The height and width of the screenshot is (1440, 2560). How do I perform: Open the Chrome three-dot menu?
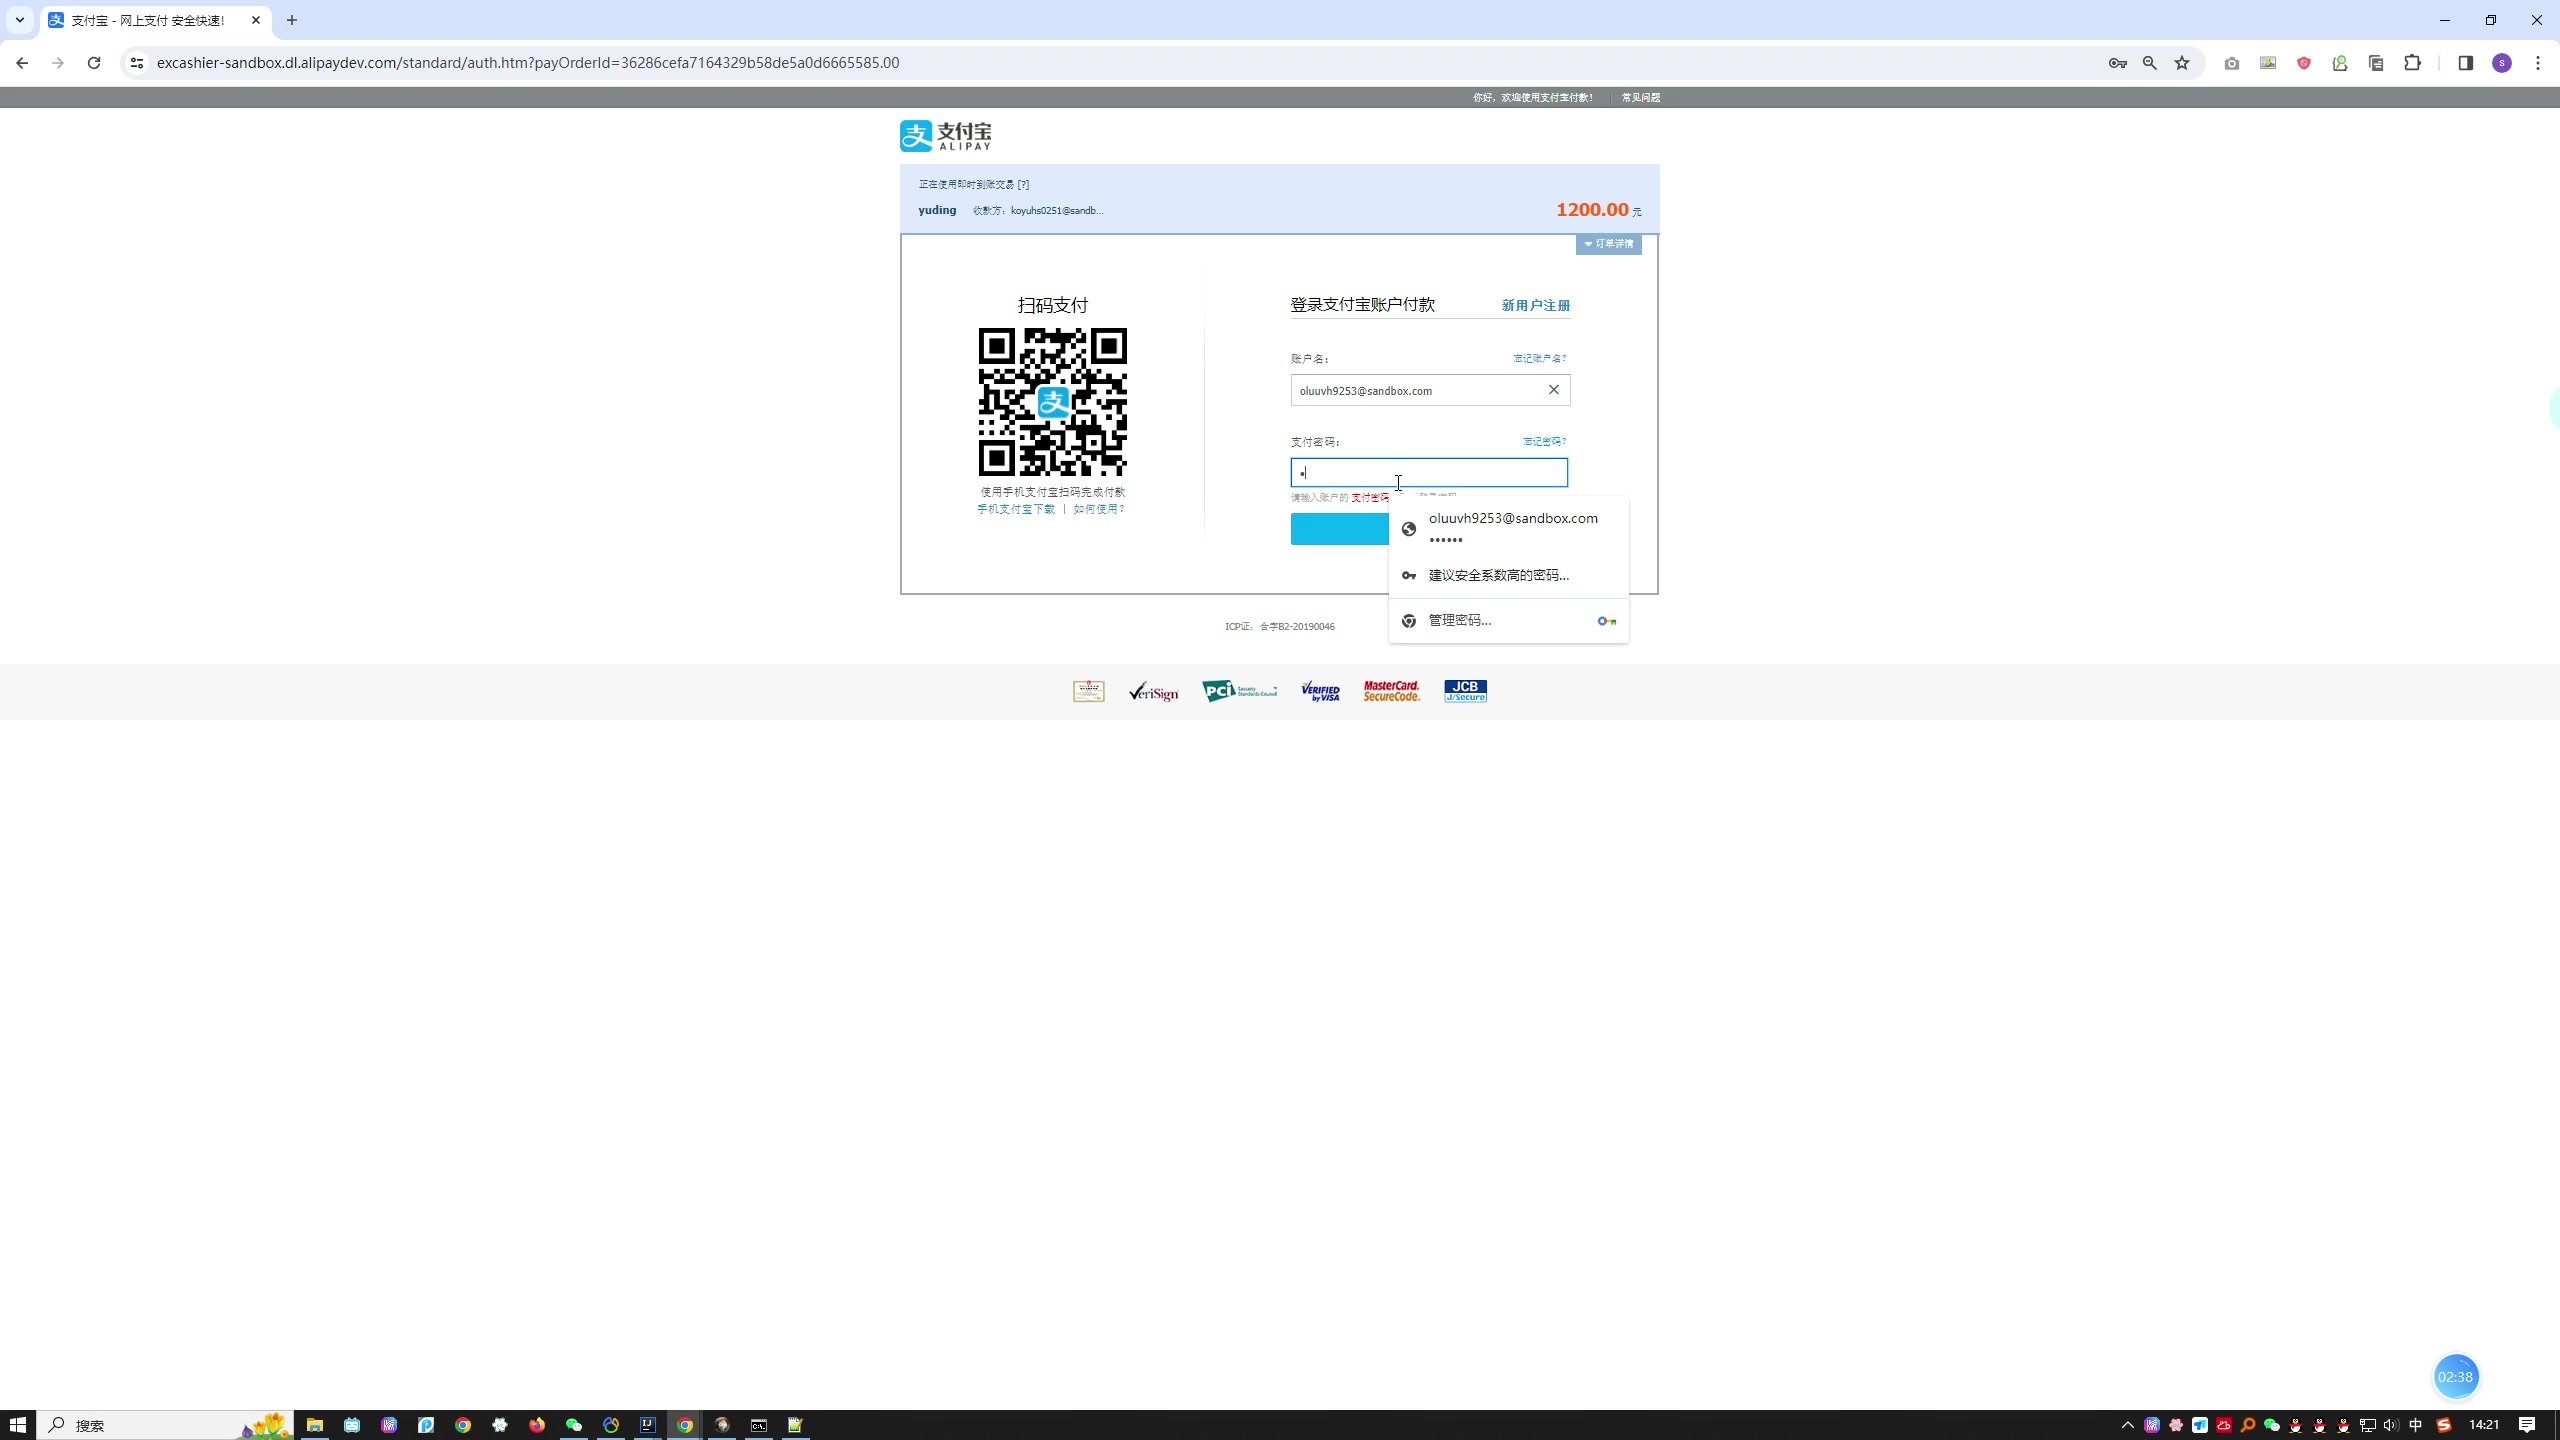click(x=2538, y=63)
